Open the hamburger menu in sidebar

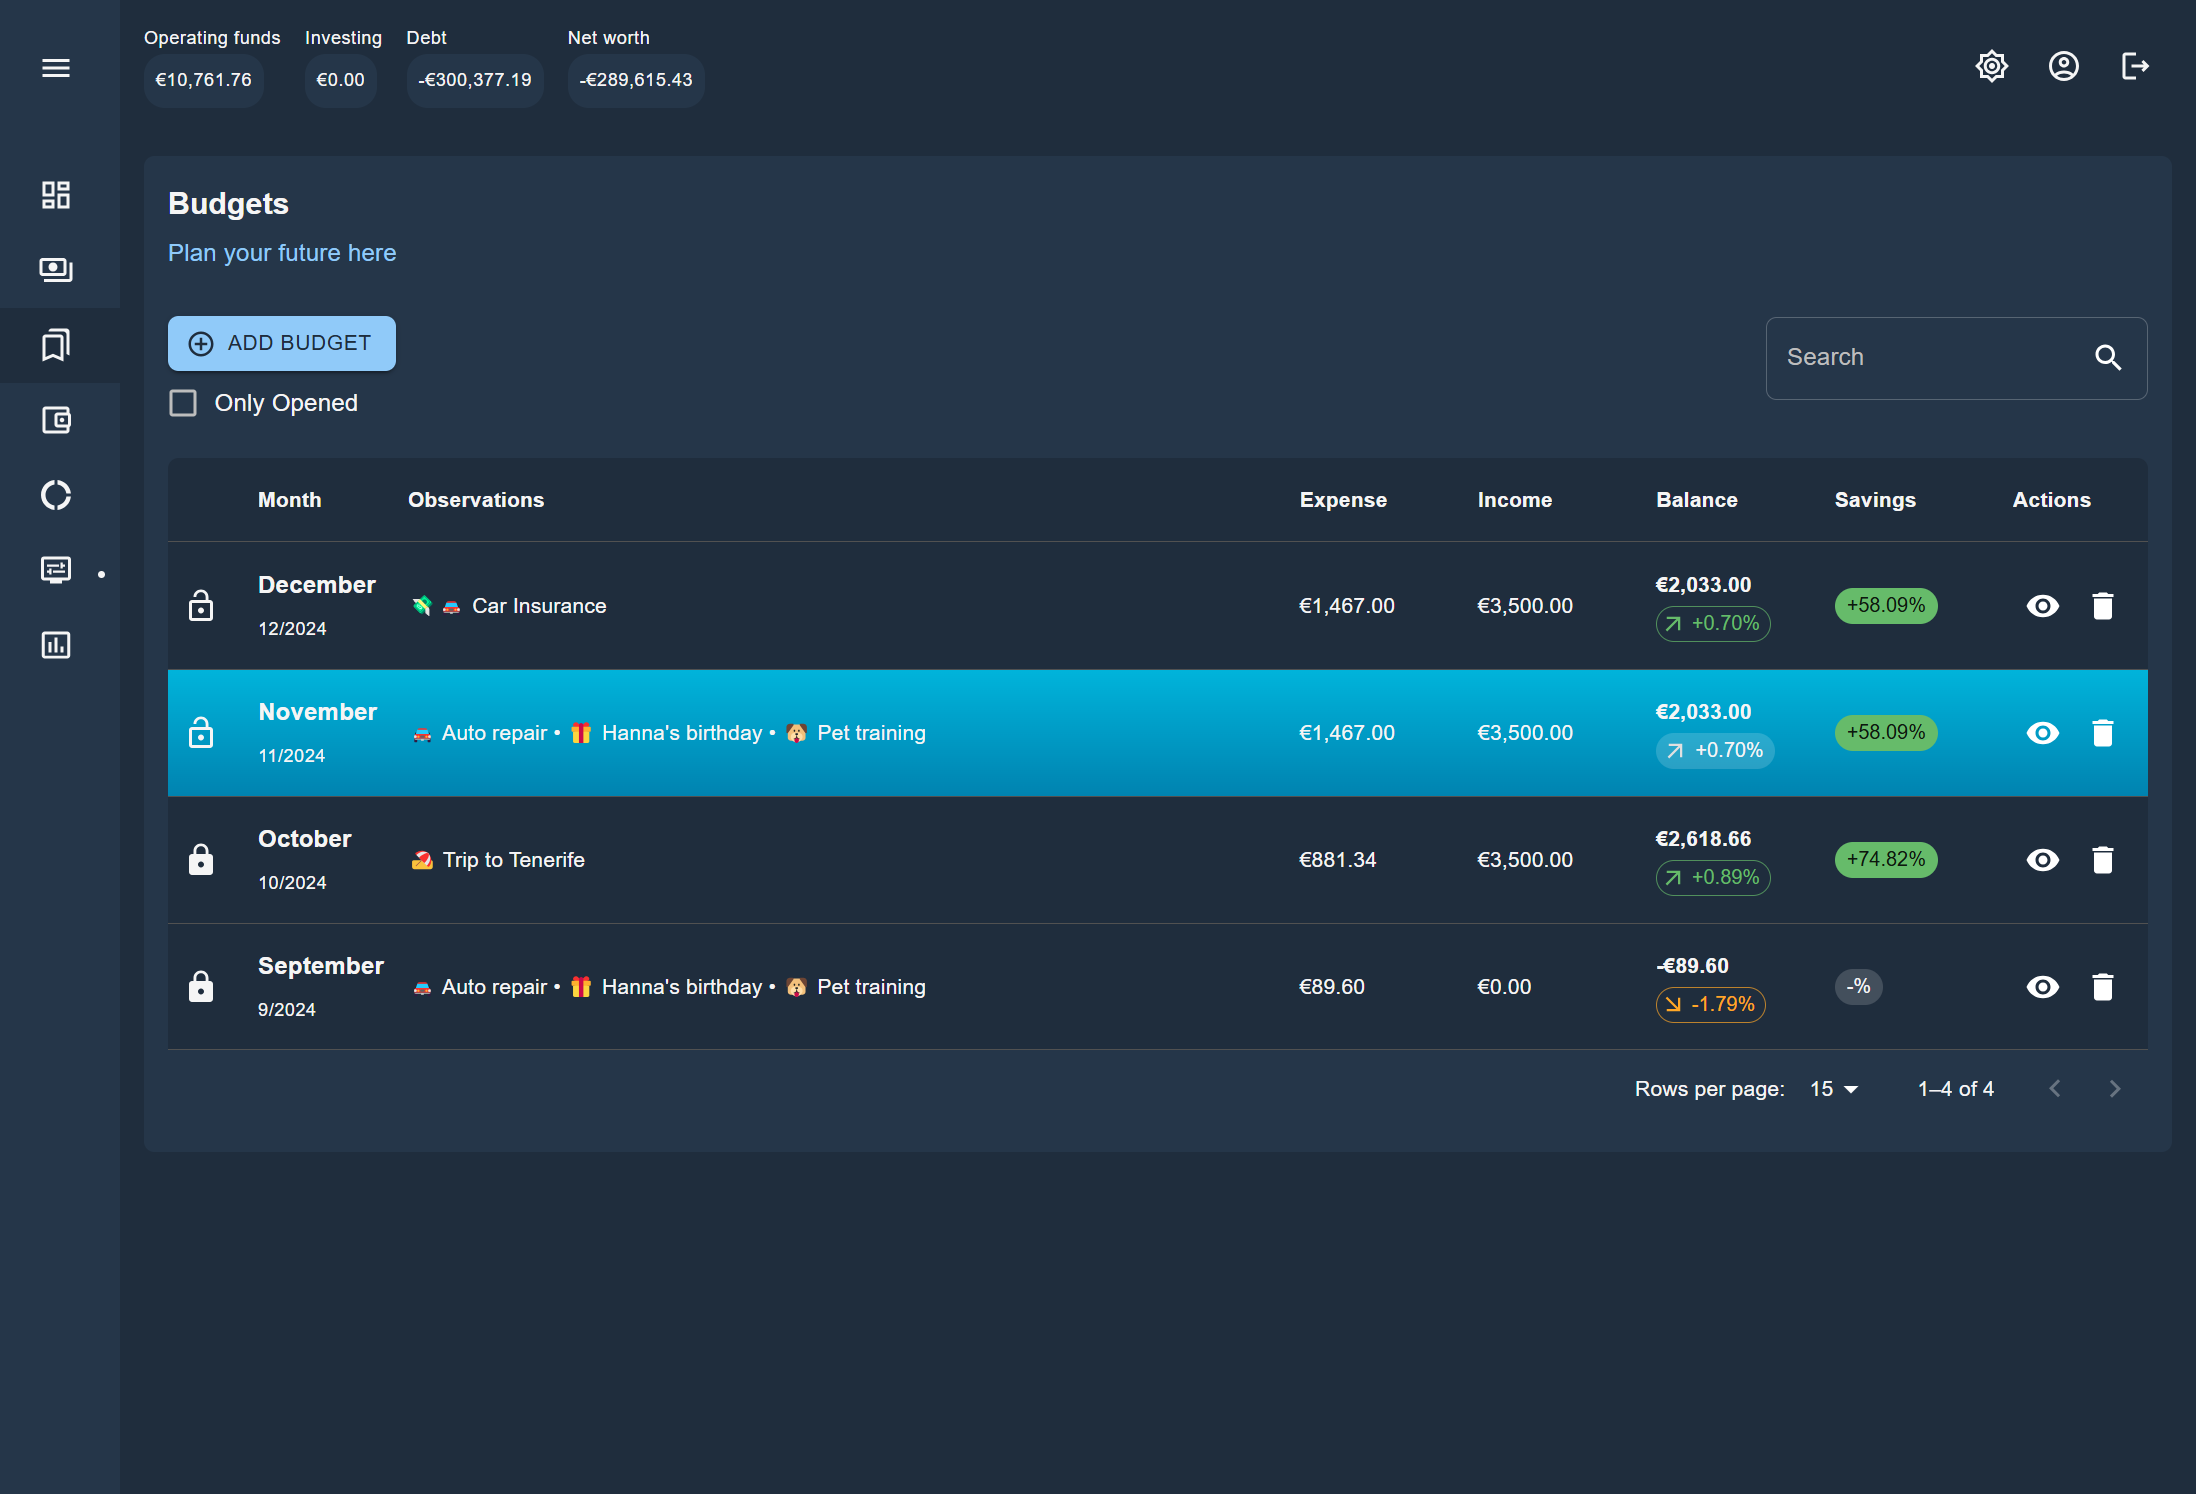tap(56, 68)
